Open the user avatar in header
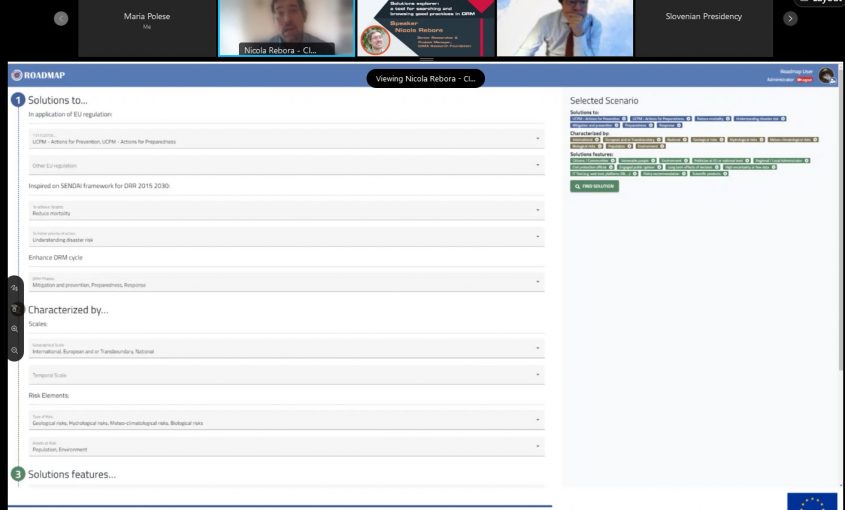 click(826, 75)
